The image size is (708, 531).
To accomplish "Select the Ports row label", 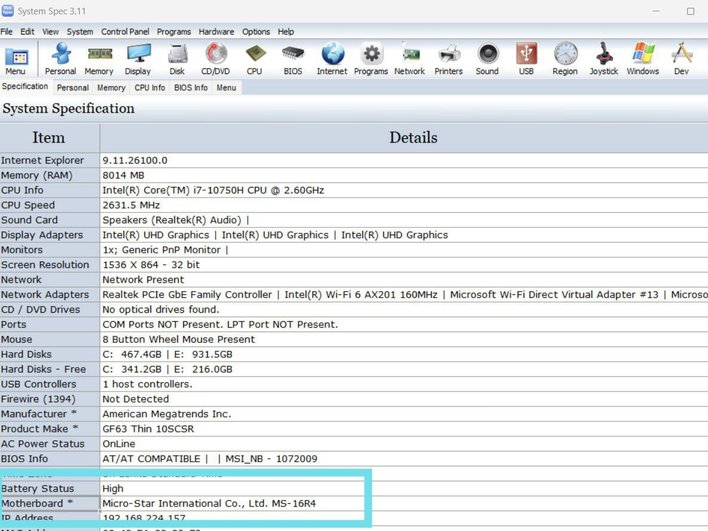I will click(14, 324).
